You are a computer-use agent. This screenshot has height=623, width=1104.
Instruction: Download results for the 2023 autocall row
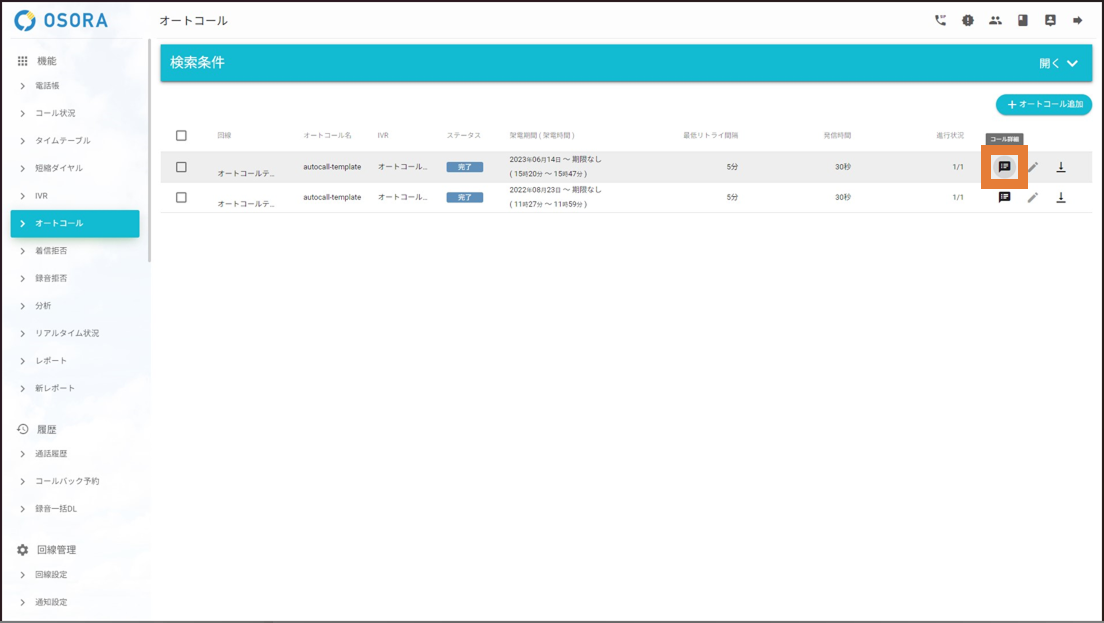click(x=1061, y=167)
